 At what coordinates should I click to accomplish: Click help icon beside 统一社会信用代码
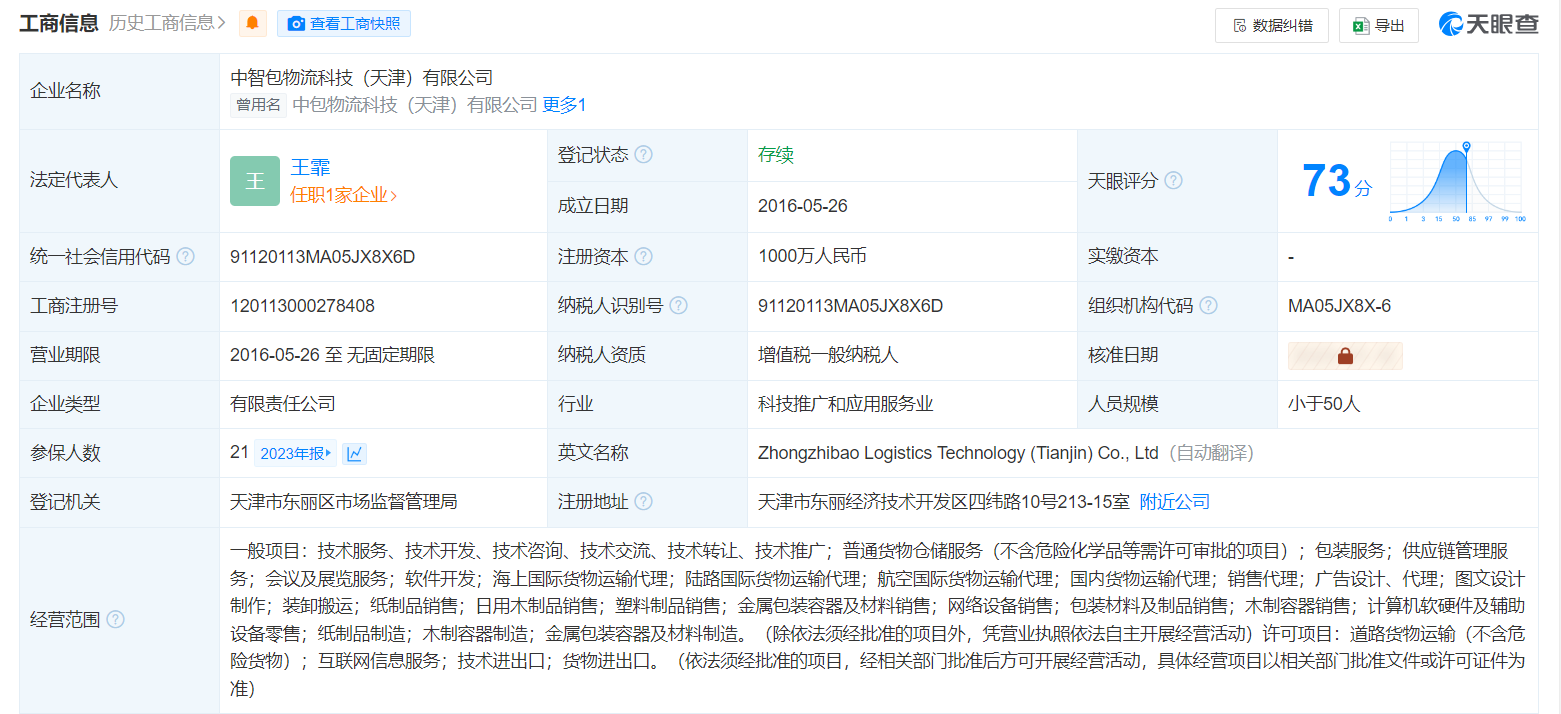pyautogui.click(x=186, y=257)
